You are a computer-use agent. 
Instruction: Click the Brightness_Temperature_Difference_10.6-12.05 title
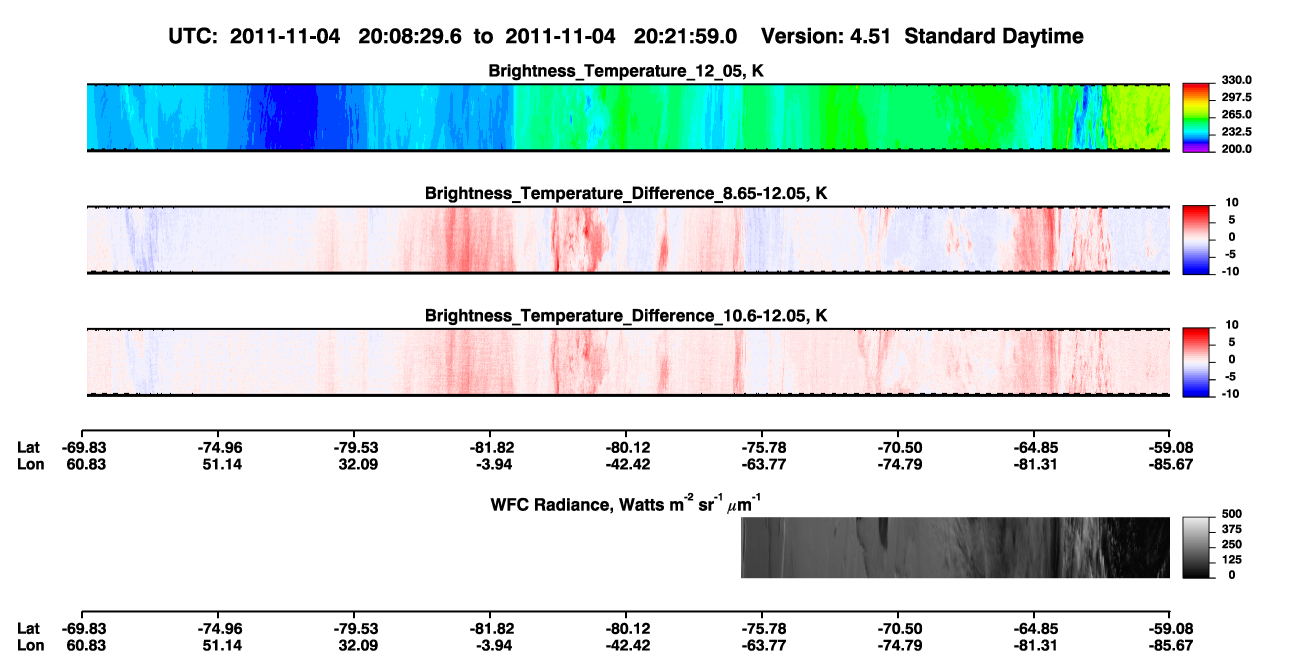(627, 316)
